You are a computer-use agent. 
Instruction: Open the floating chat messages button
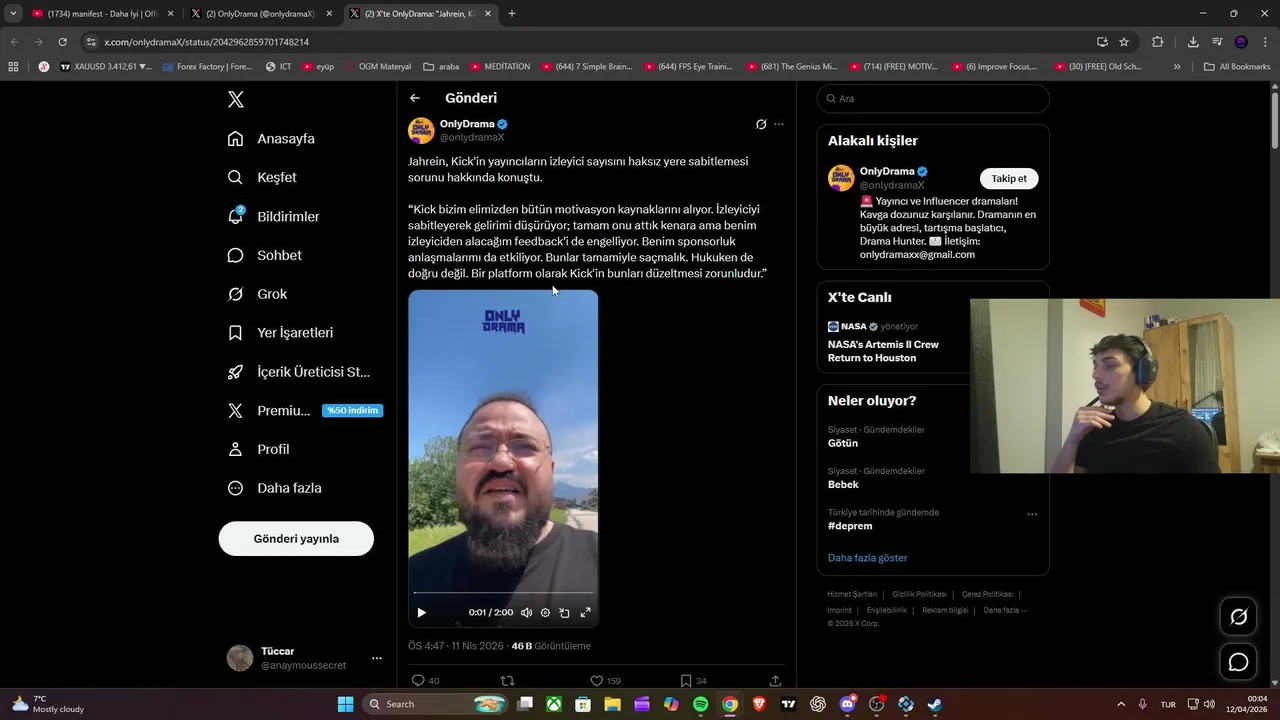click(1238, 662)
